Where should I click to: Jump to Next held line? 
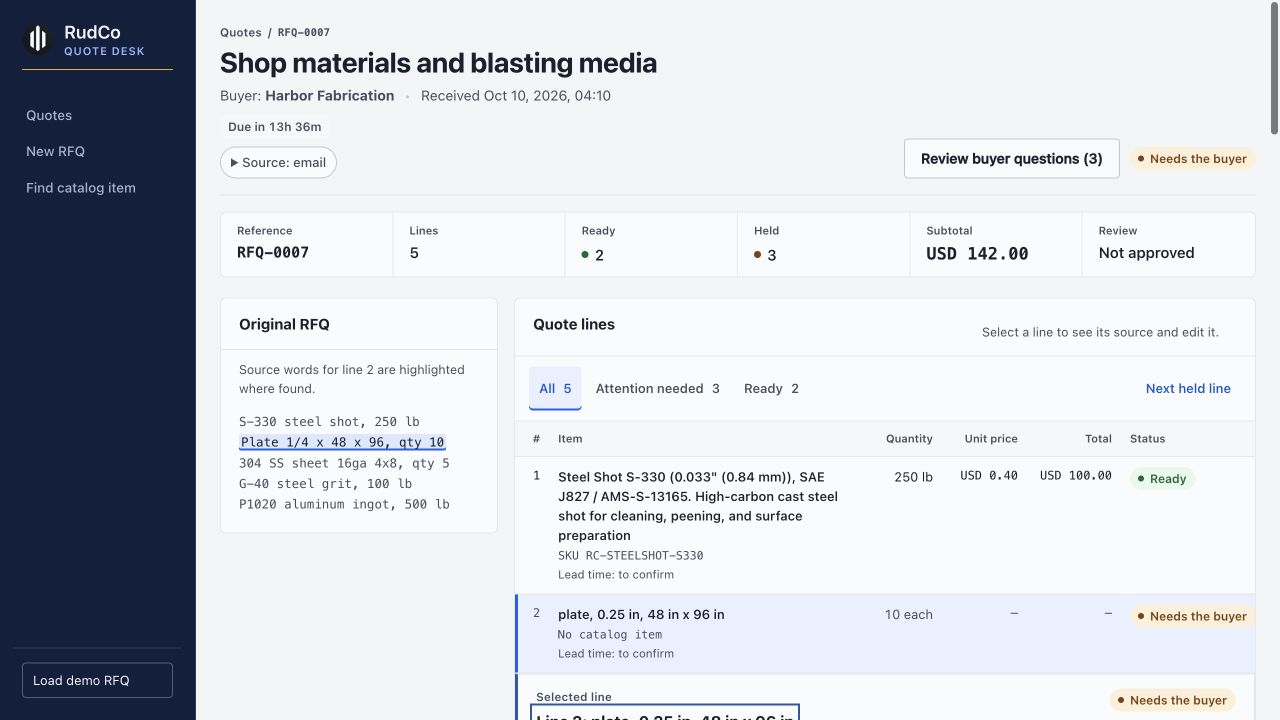click(x=1188, y=388)
